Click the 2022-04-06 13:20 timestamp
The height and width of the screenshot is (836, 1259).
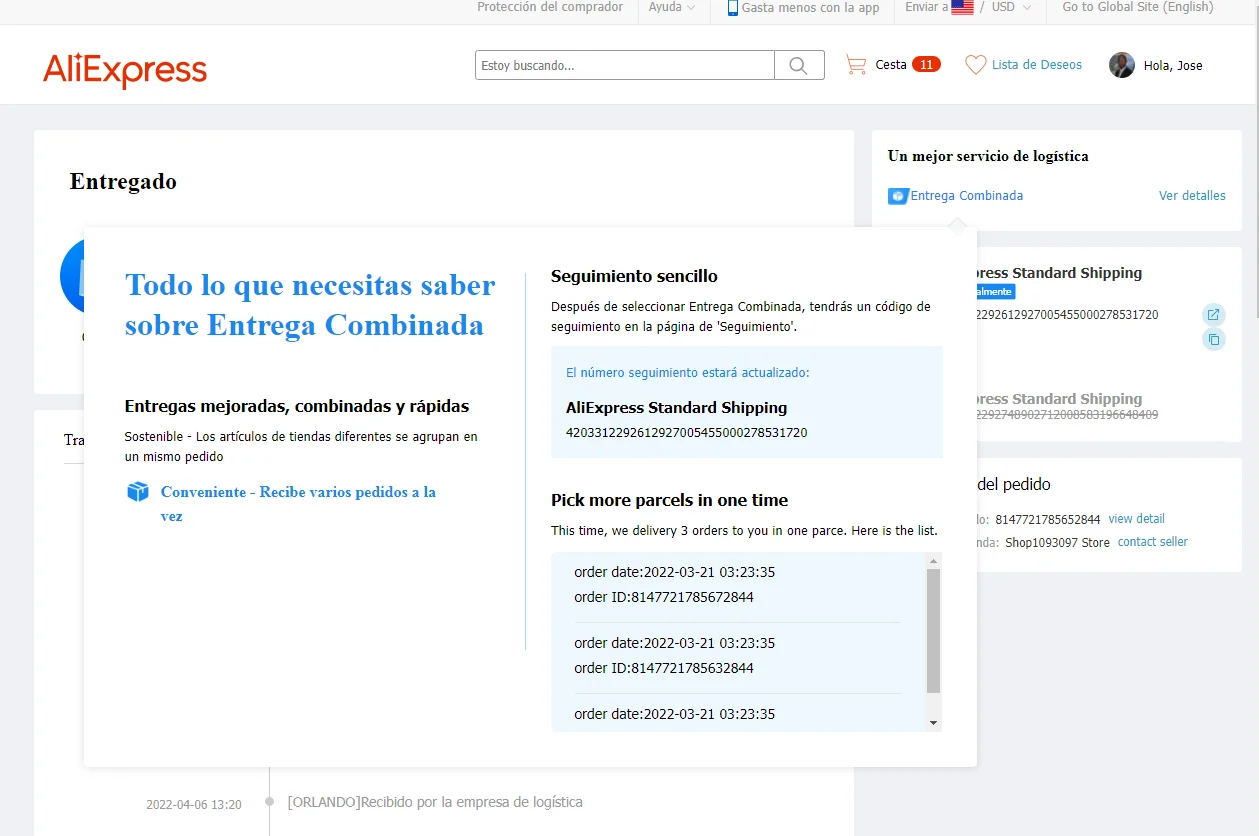(x=194, y=804)
